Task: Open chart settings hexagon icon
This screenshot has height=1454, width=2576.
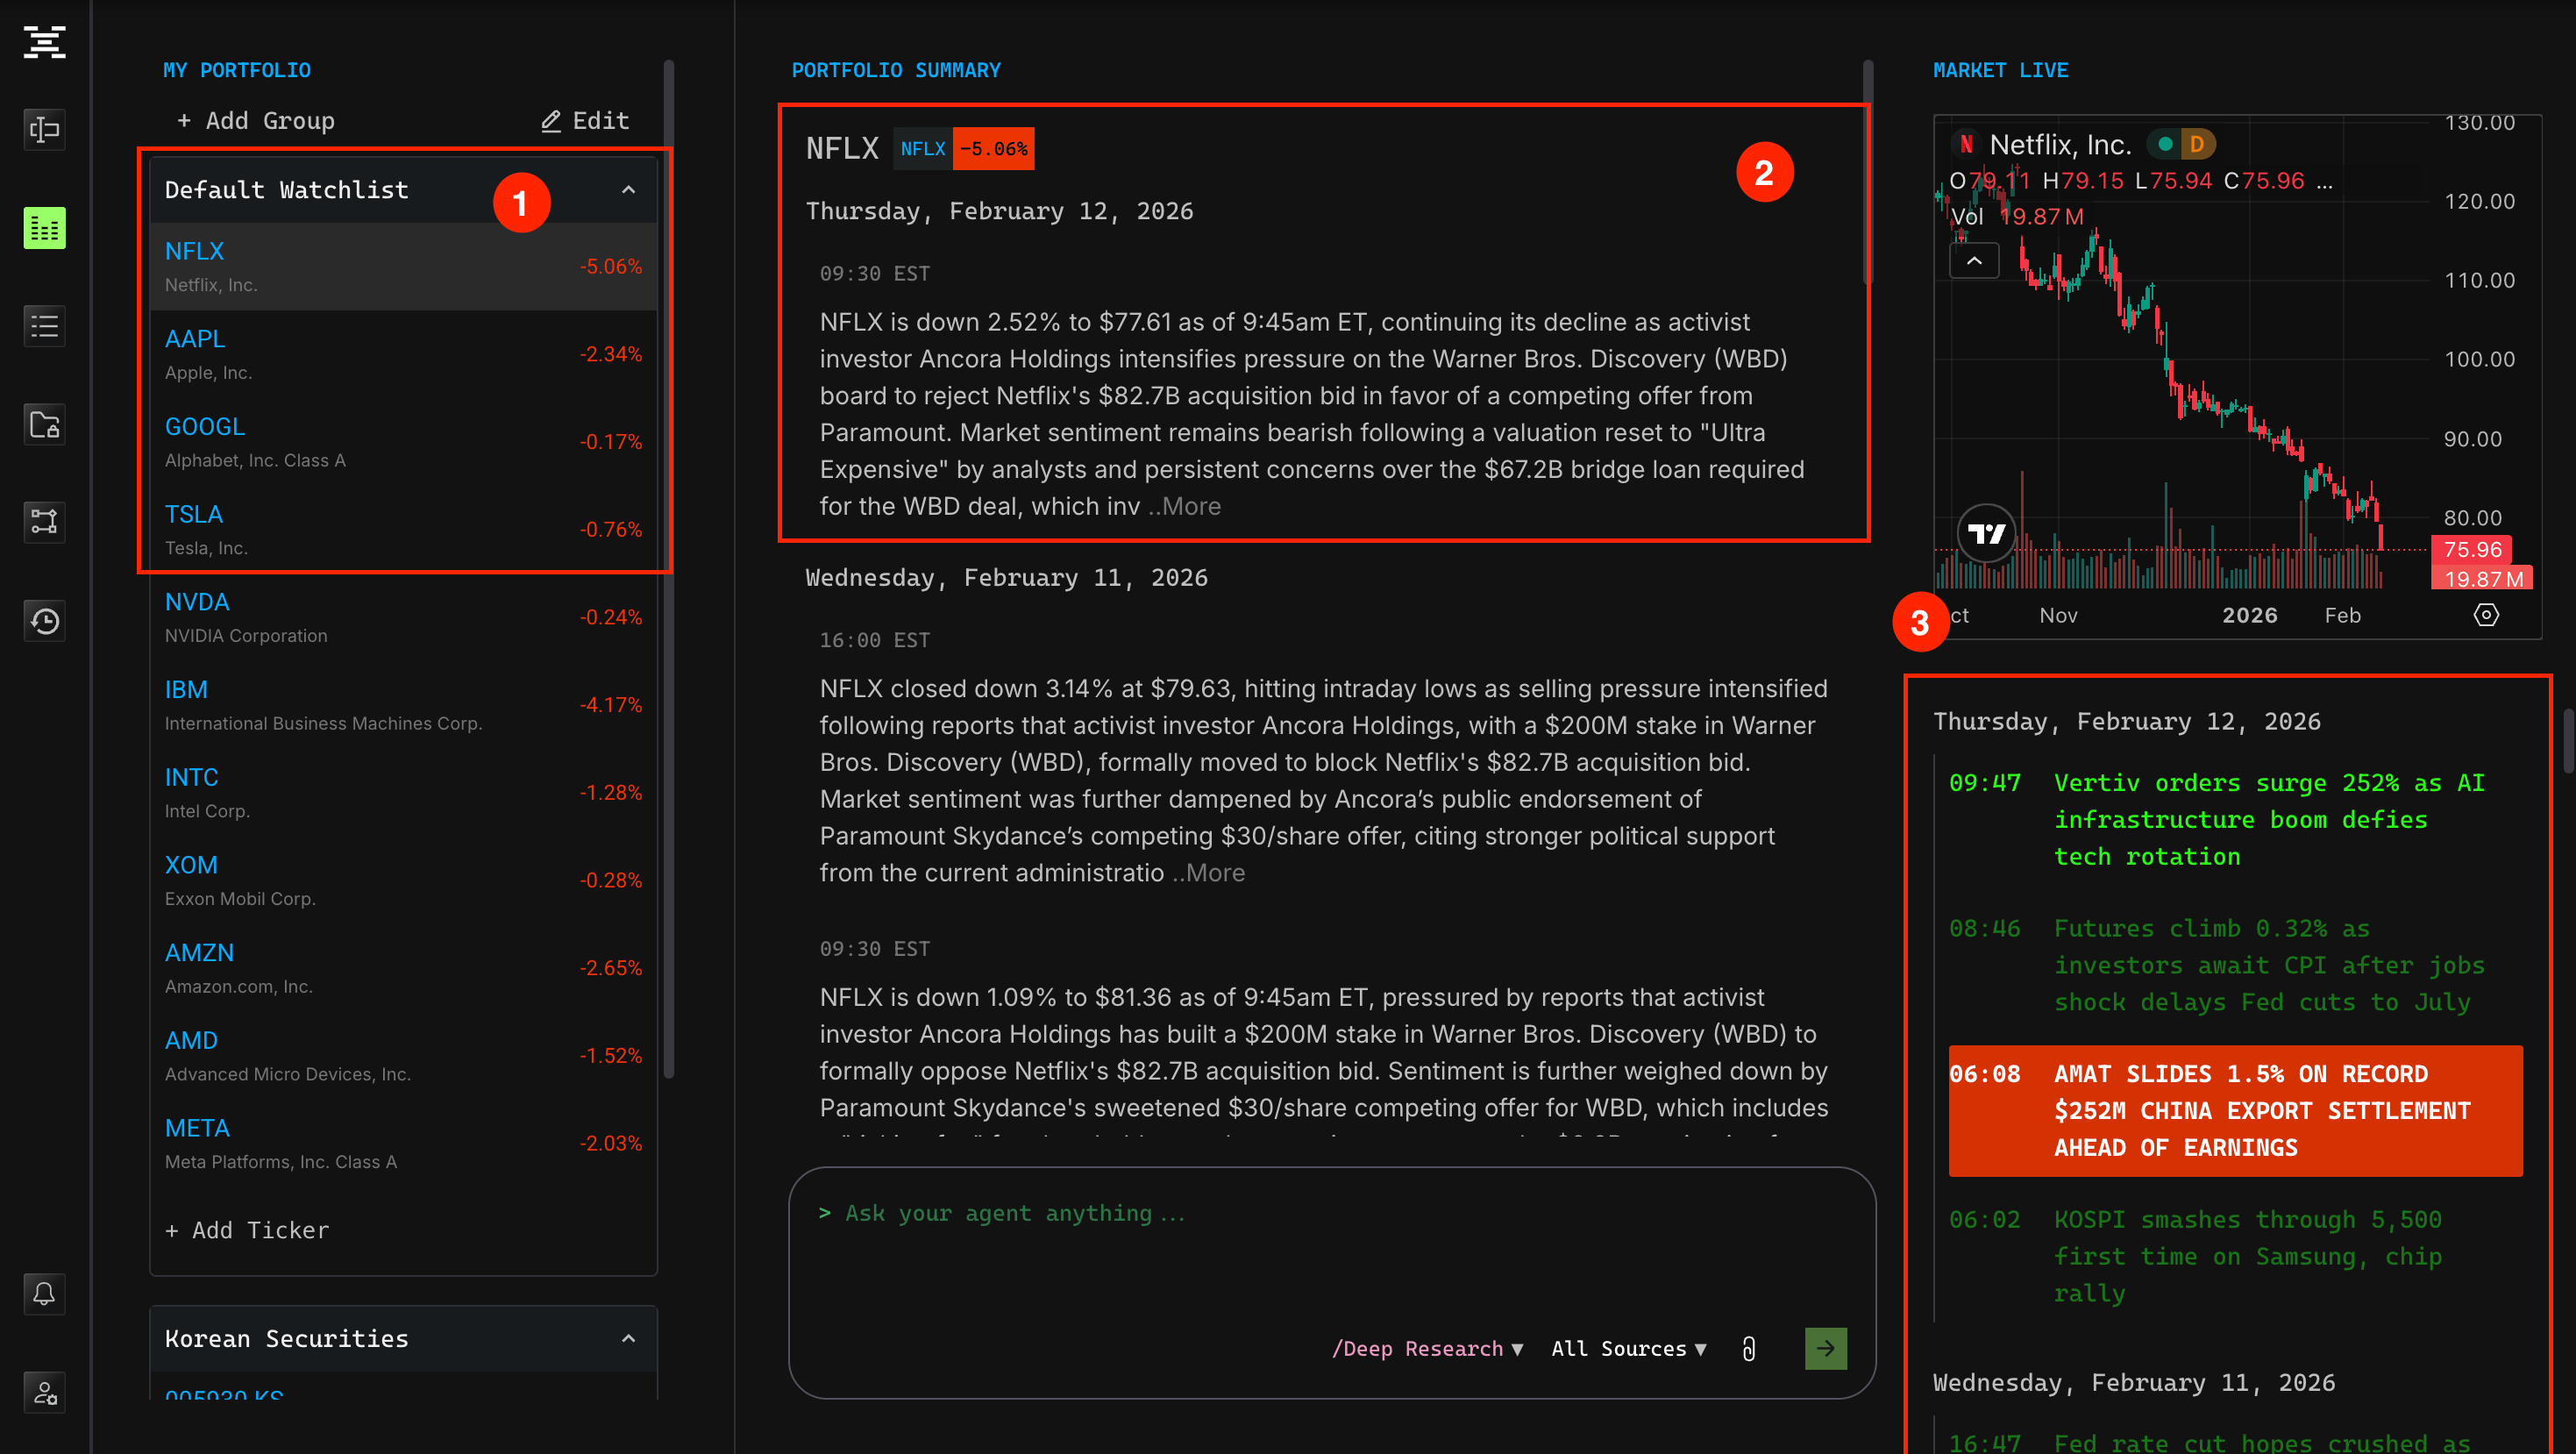Action: (2486, 615)
